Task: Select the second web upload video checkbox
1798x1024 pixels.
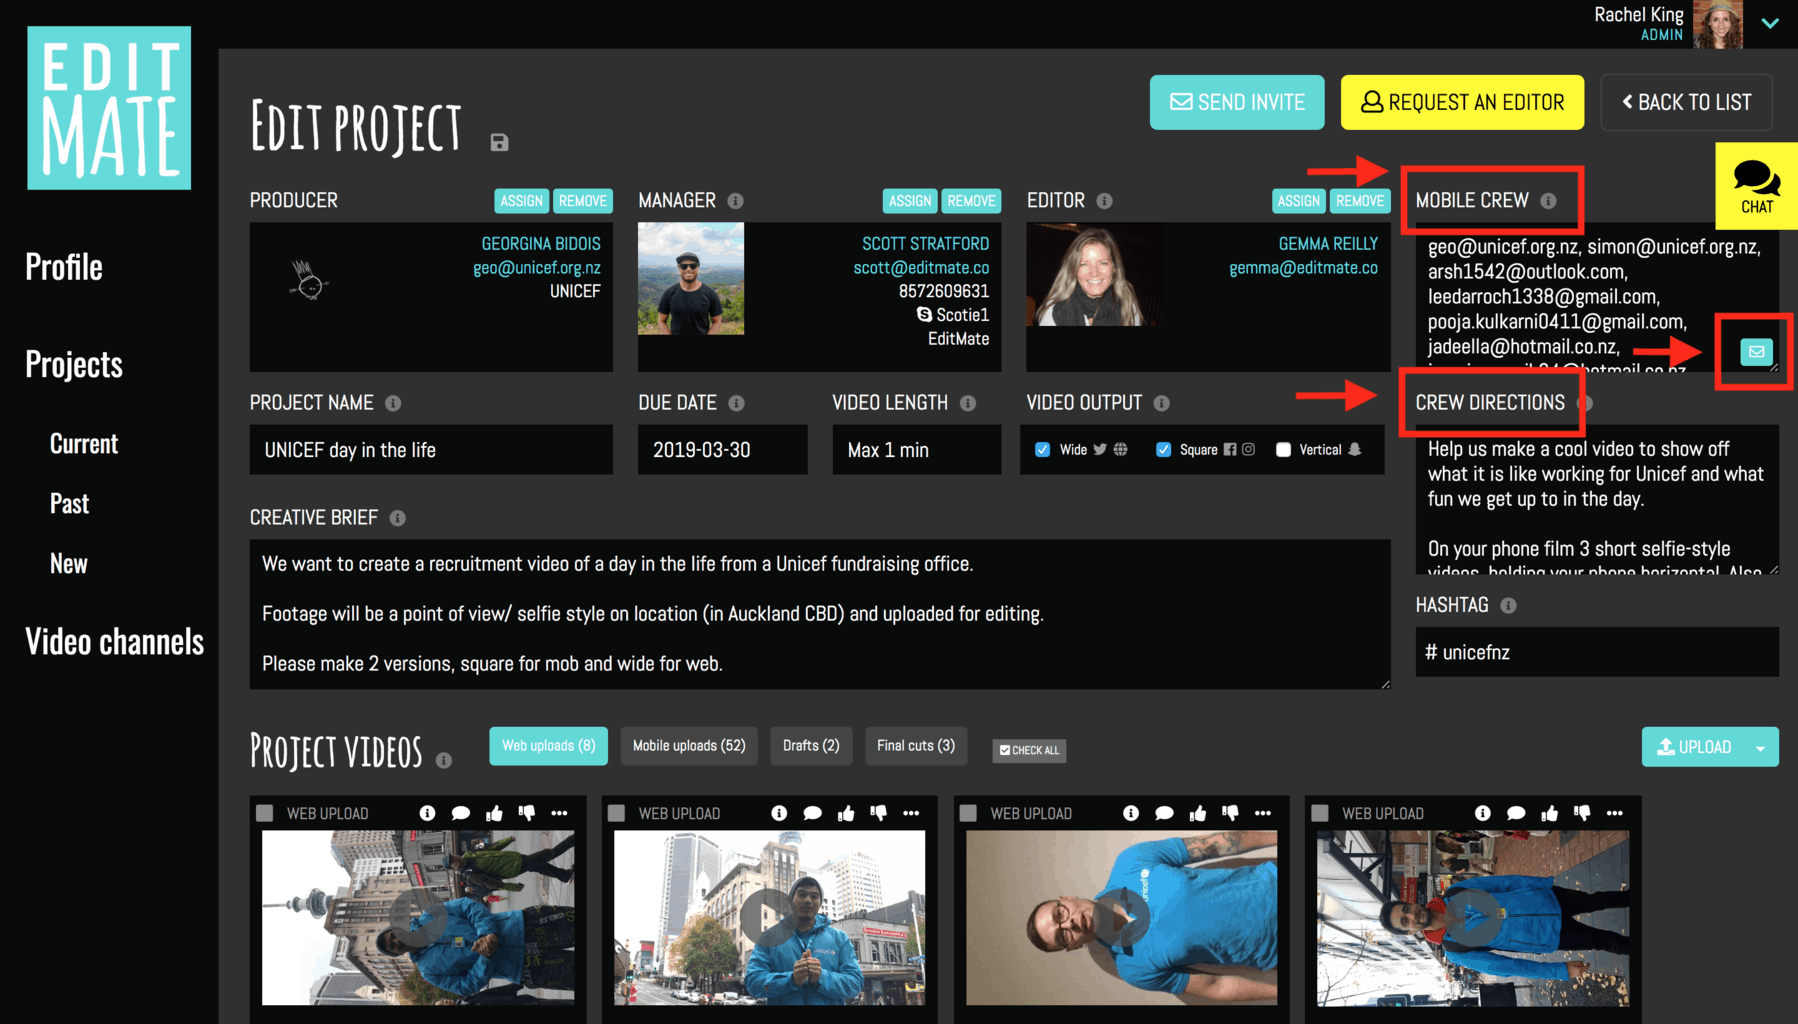Action: [x=617, y=813]
